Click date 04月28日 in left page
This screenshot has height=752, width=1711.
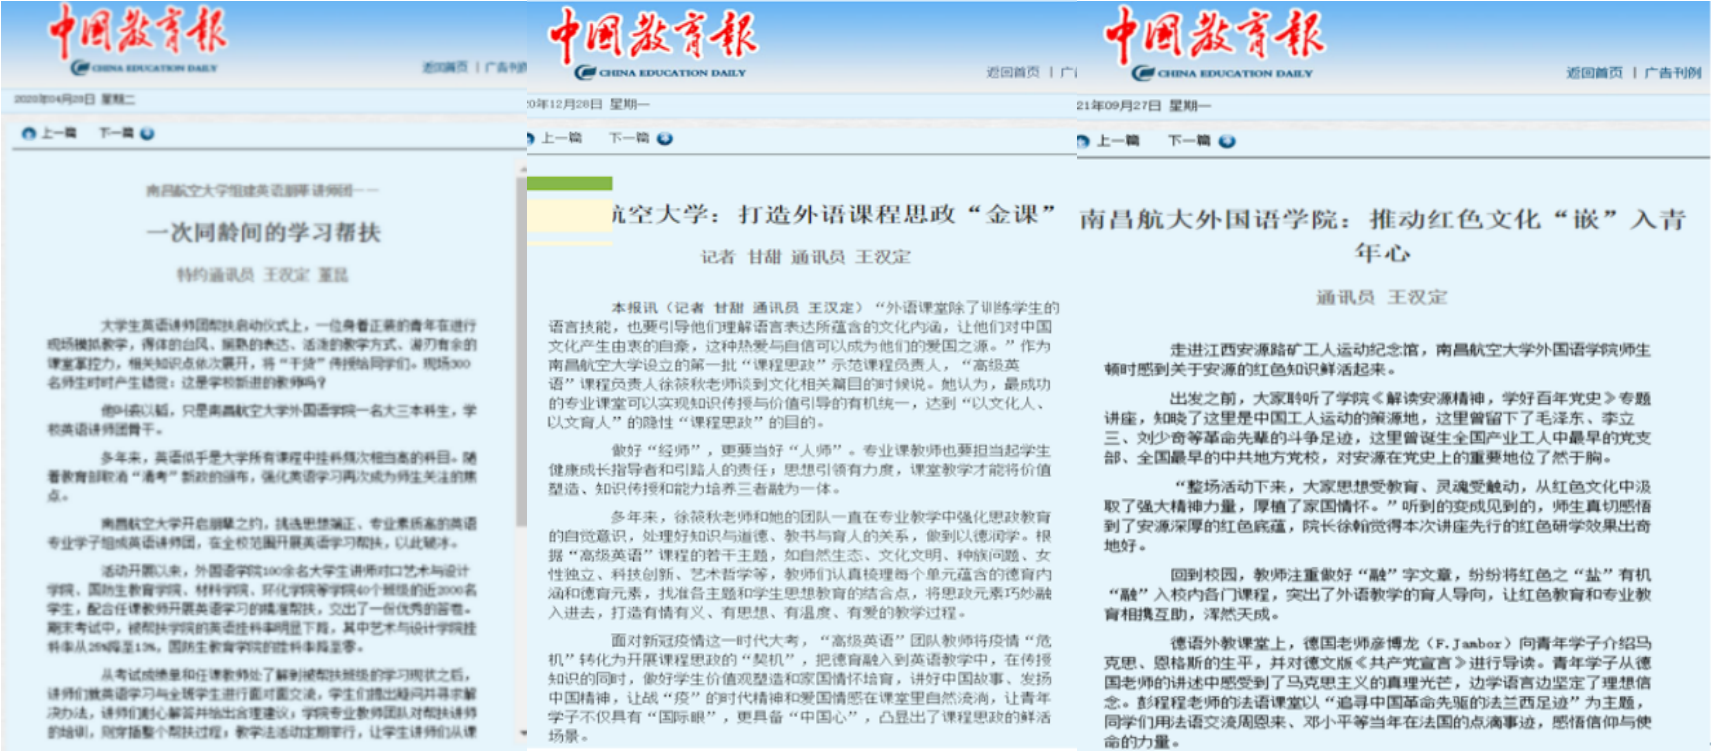[74, 99]
